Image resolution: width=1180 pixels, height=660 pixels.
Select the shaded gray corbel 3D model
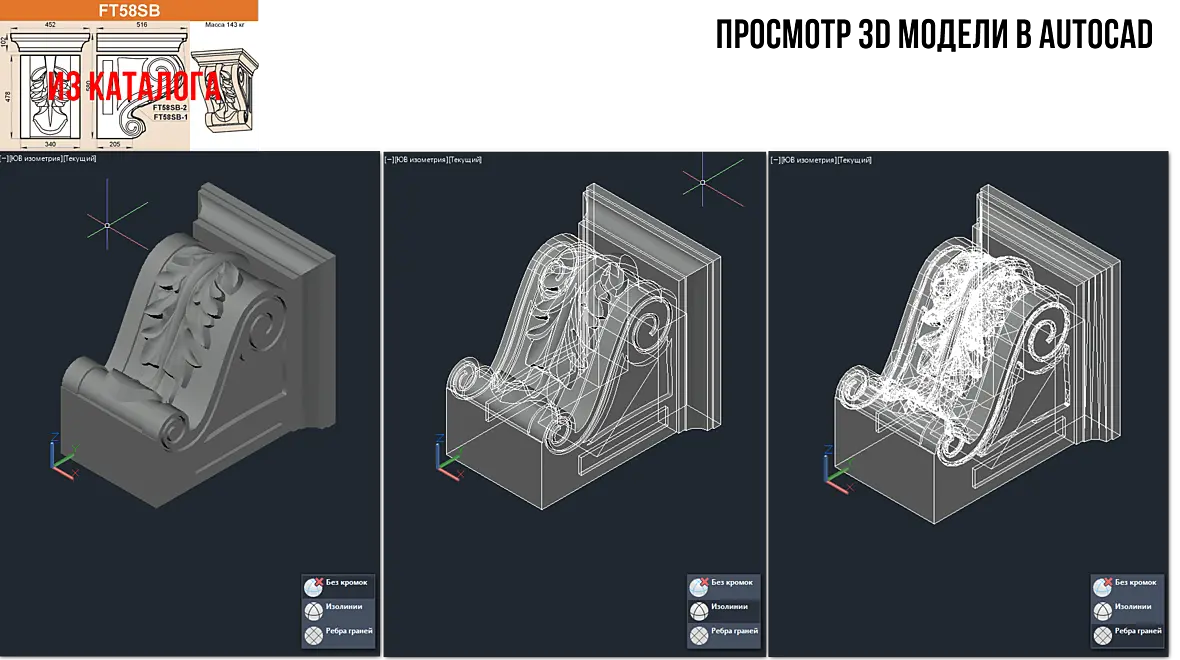(199, 345)
